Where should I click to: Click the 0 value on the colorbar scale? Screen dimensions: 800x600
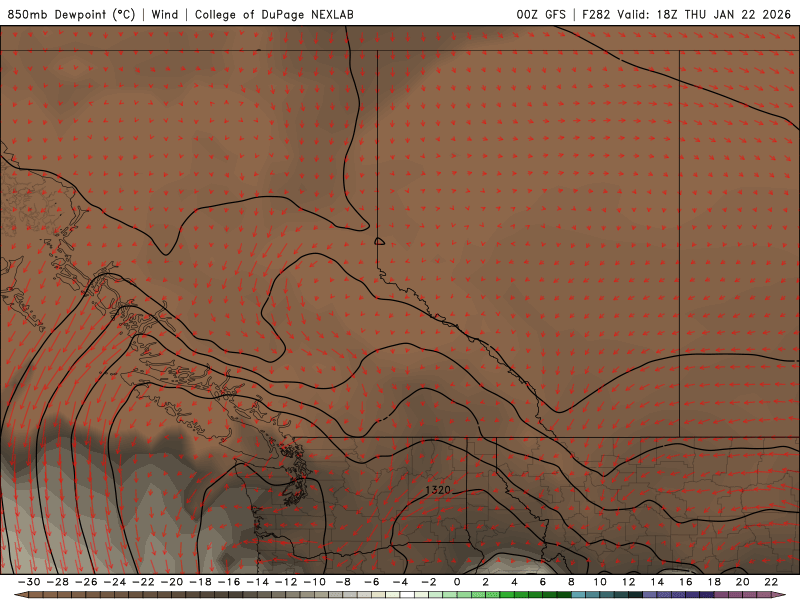click(x=457, y=582)
